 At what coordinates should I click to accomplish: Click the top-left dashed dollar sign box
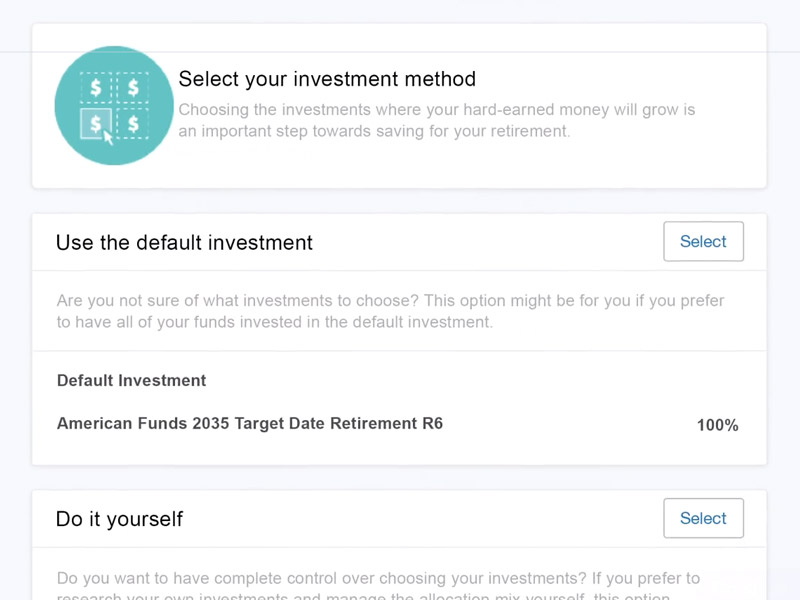click(x=95, y=88)
